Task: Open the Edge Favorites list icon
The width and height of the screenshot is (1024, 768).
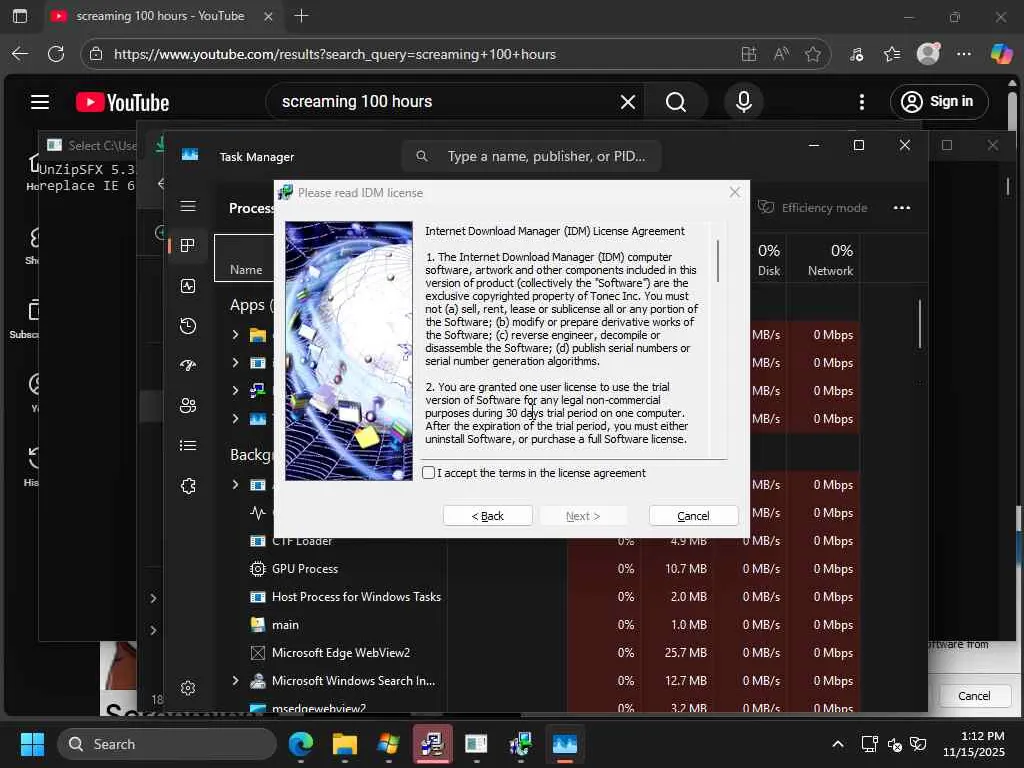Action: (x=892, y=54)
